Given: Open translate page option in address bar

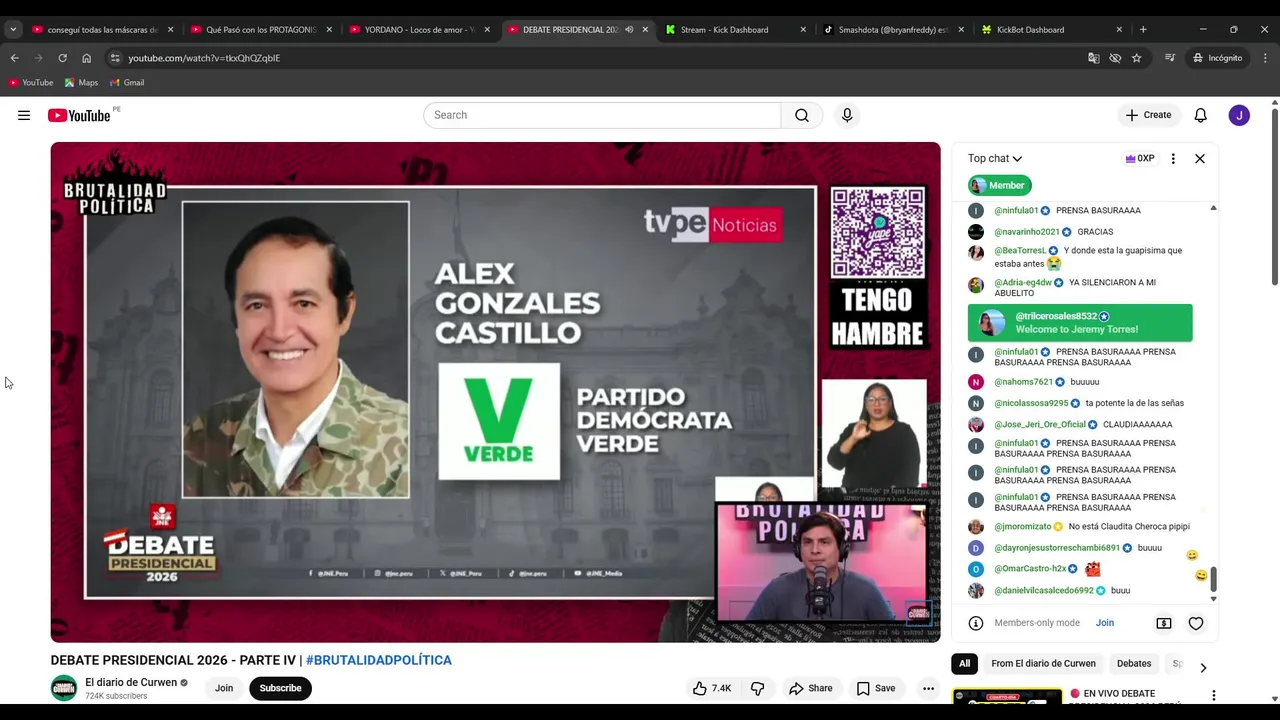Looking at the screenshot, I should 1093,58.
